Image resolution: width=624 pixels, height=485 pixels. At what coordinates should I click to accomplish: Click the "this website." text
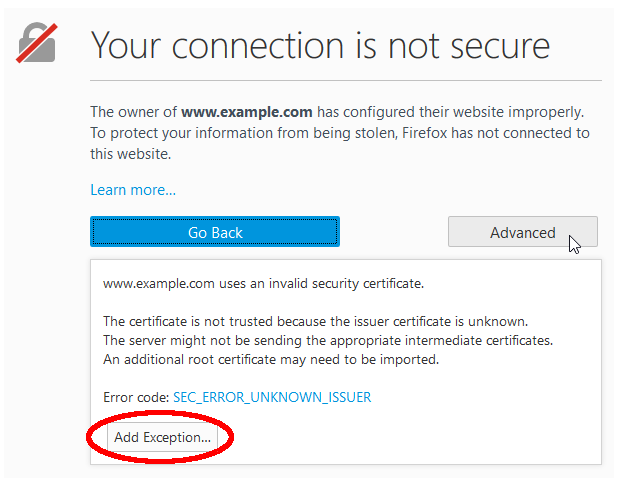[x=131, y=154]
